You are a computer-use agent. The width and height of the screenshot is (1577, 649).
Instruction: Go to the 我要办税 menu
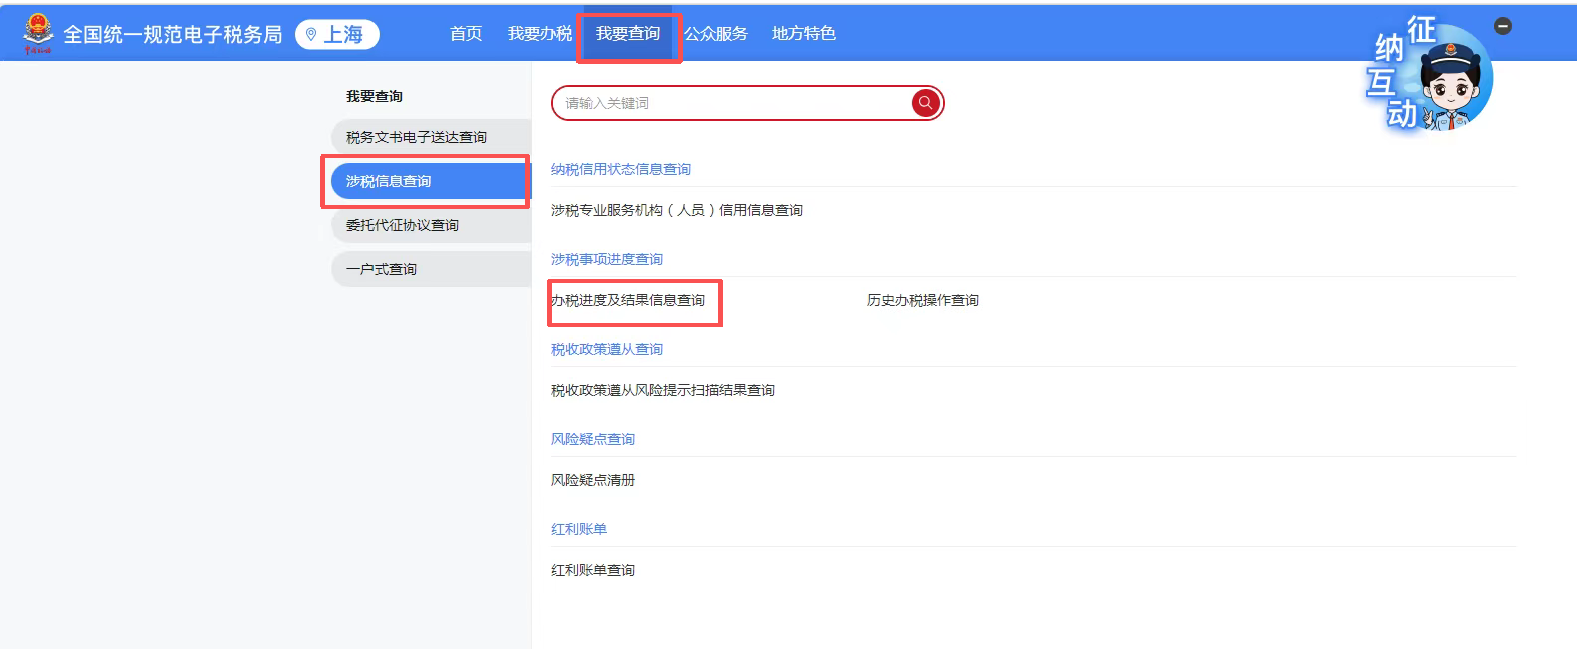click(x=539, y=34)
